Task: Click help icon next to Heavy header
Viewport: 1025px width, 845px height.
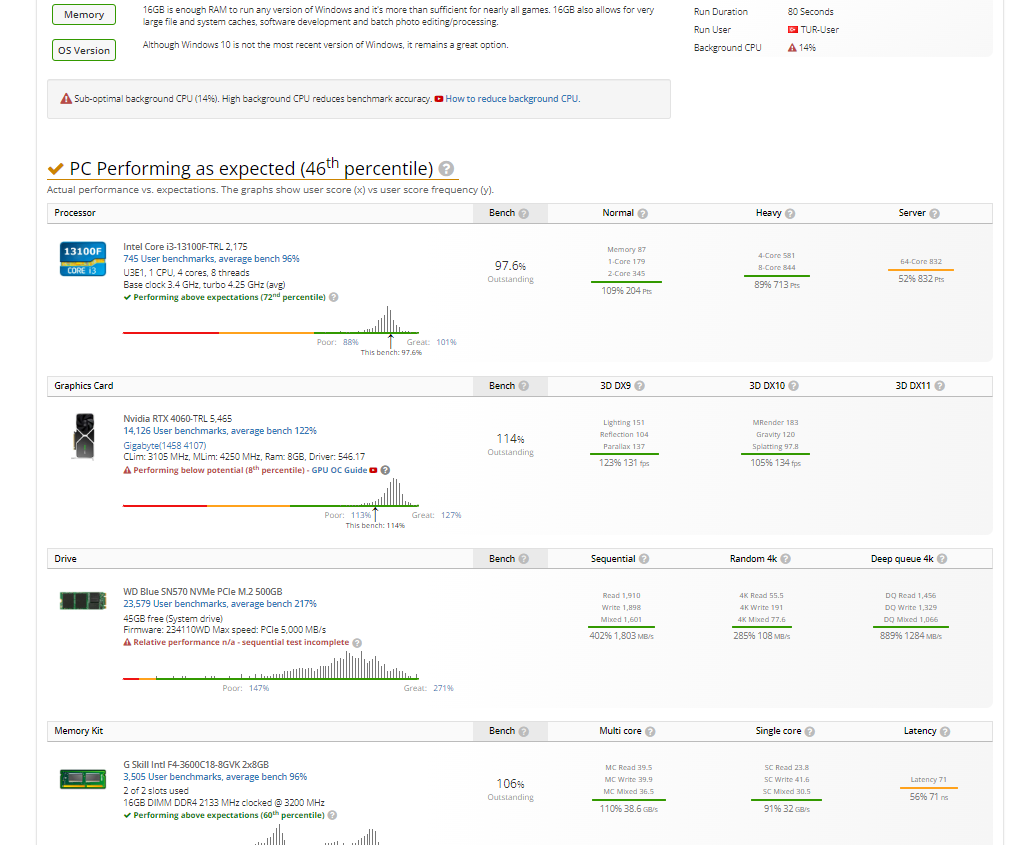Action: click(790, 213)
